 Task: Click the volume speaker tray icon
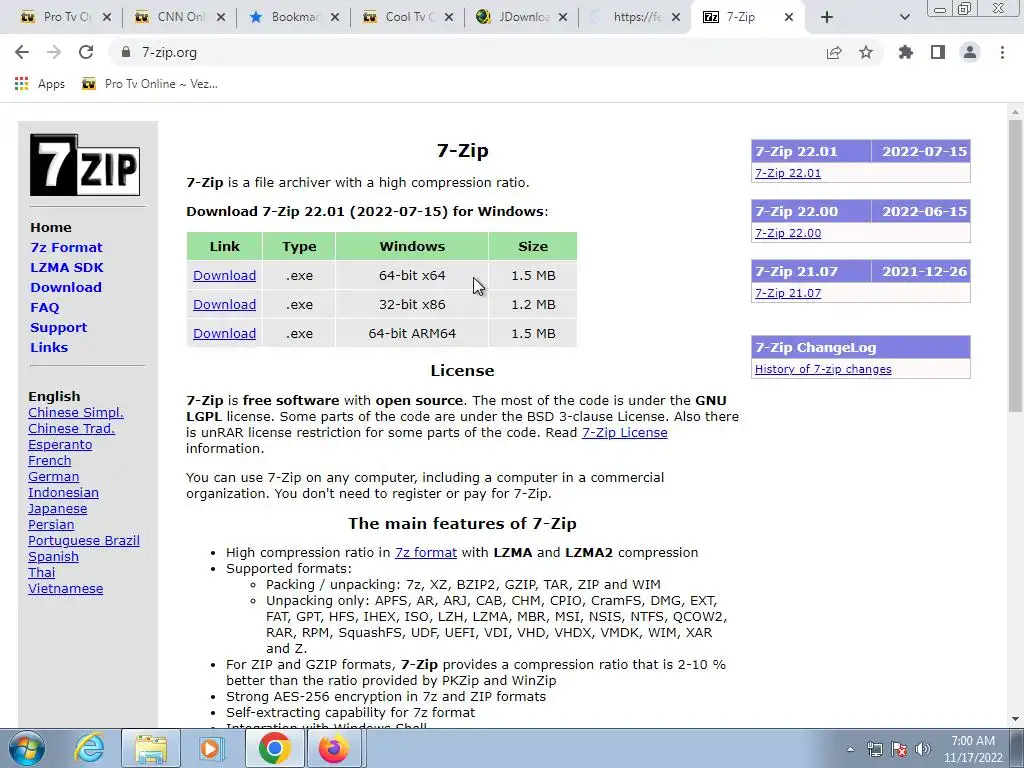tap(923, 749)
